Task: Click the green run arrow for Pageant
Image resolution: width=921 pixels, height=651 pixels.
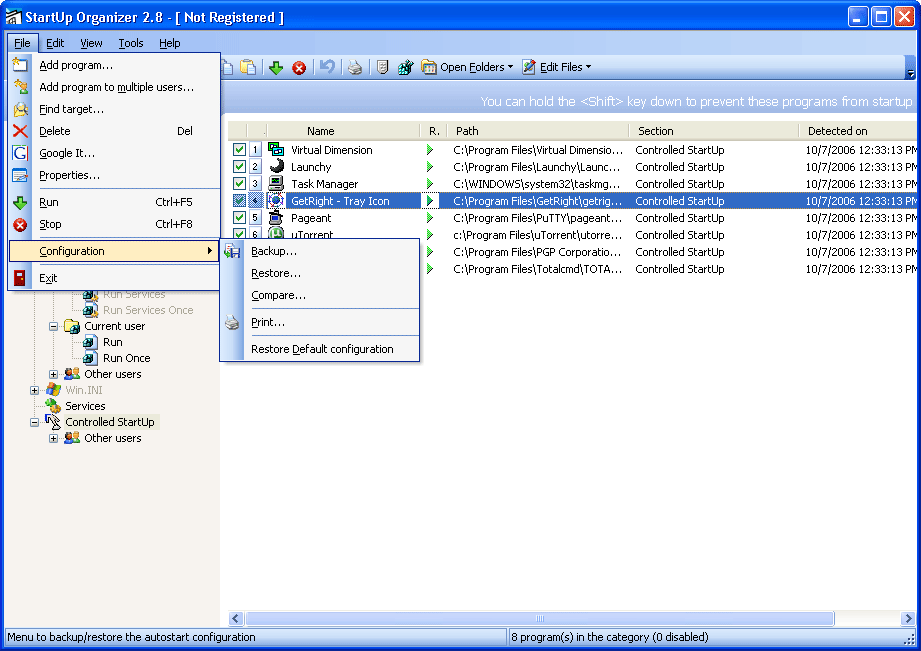Action: tap(430, 218)
